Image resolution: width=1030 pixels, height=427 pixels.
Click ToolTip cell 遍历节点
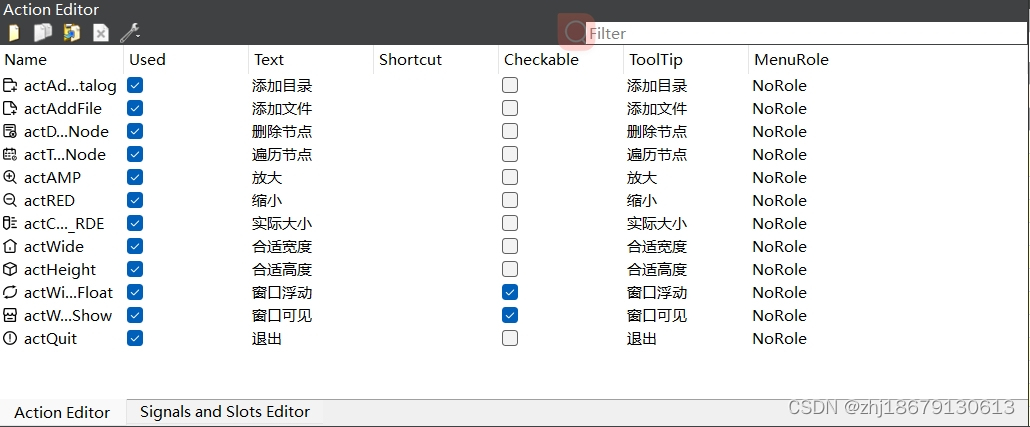657,154
